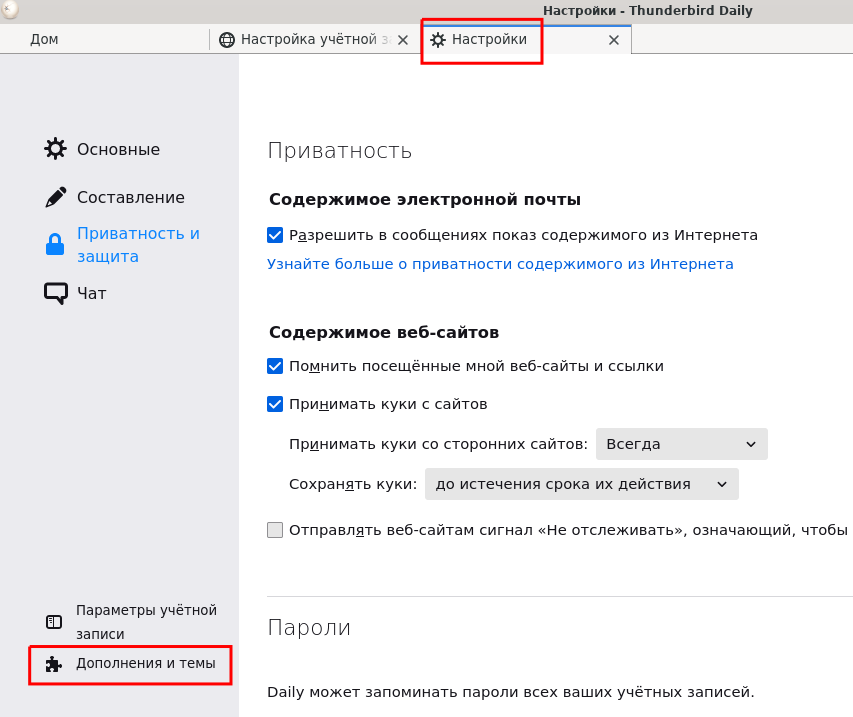Close the Настройки tab
The height and width of the screenshot is (717, 853).
tap(613, 40)
